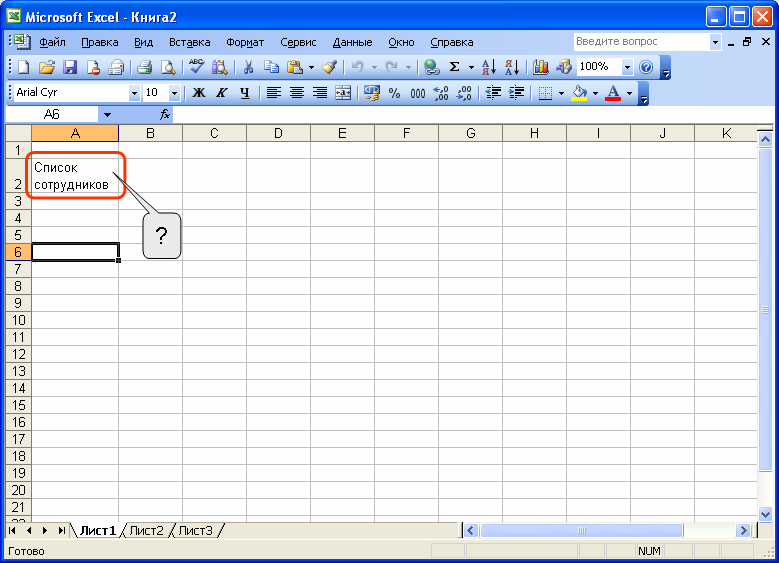Apply percent style format
This screenshot has width=779, height=563.
click(x=394, y=93)
